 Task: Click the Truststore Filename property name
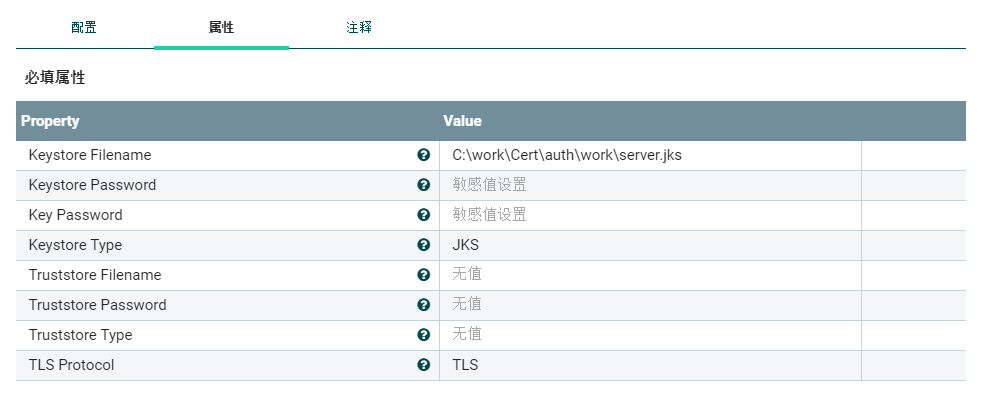pos(95,275)
